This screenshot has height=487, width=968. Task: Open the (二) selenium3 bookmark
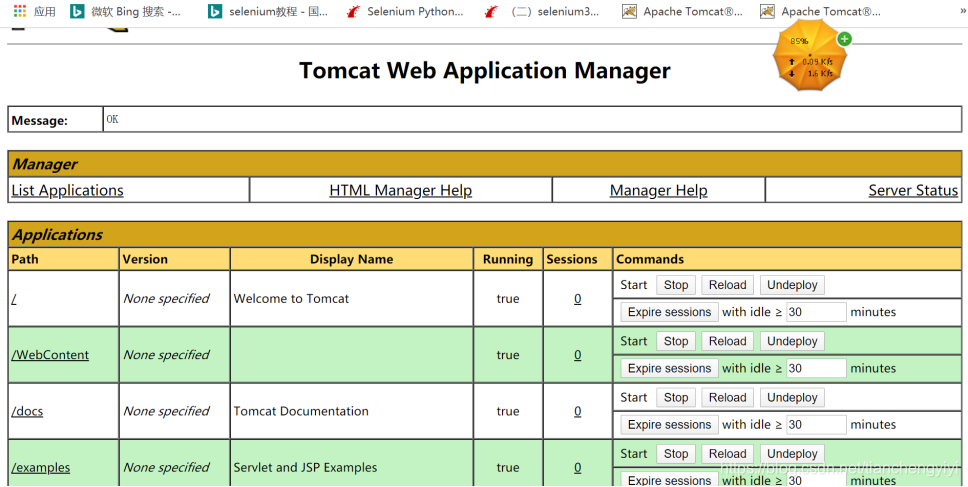[542, 11]
